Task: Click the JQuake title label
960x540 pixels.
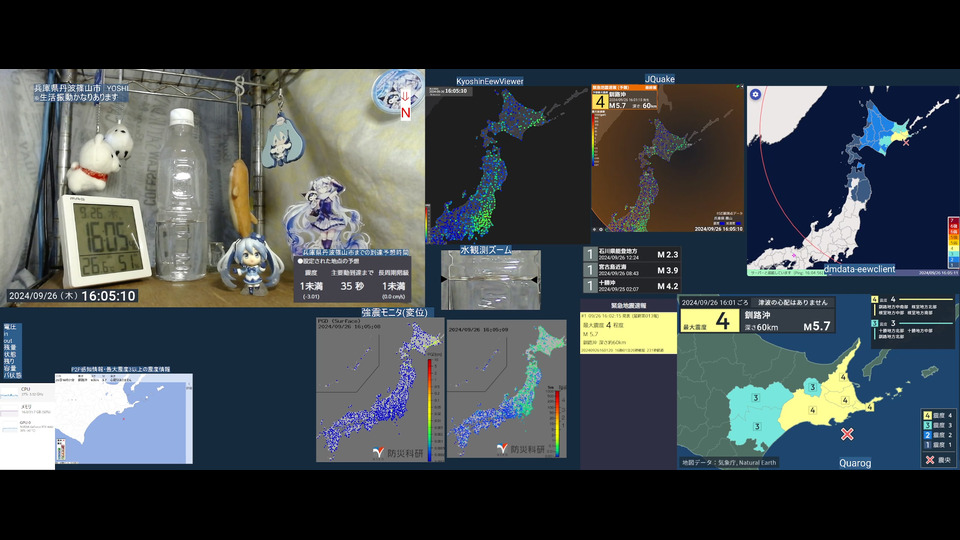Action: pos(659,79)
